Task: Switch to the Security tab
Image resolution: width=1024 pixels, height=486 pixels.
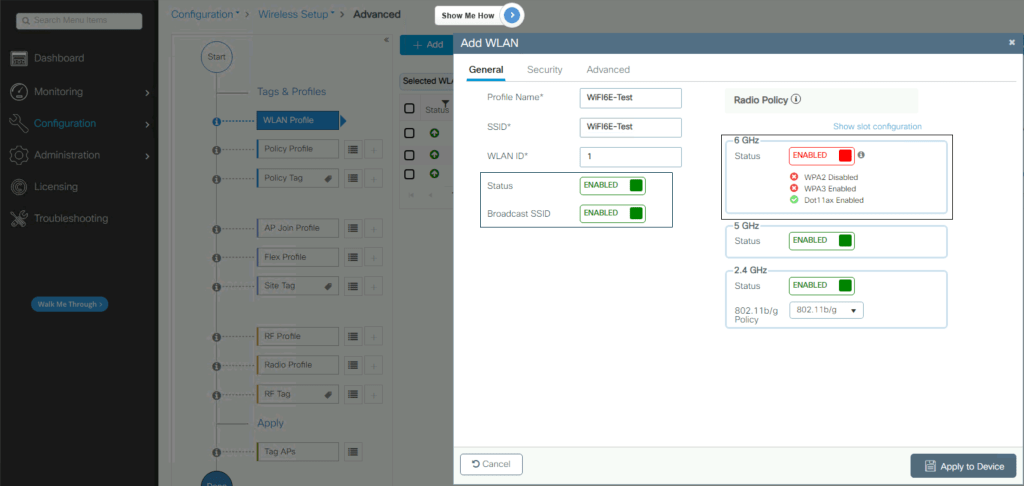Action: [544, 70]
